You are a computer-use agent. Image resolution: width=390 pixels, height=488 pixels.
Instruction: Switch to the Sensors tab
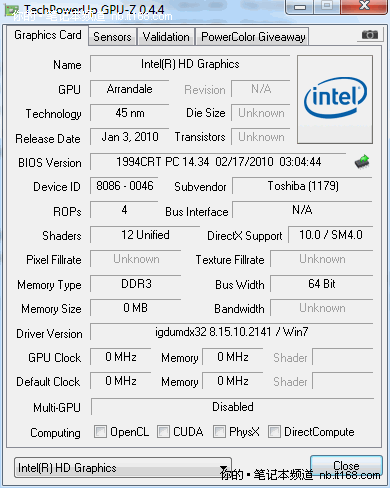tap(112, 37)
